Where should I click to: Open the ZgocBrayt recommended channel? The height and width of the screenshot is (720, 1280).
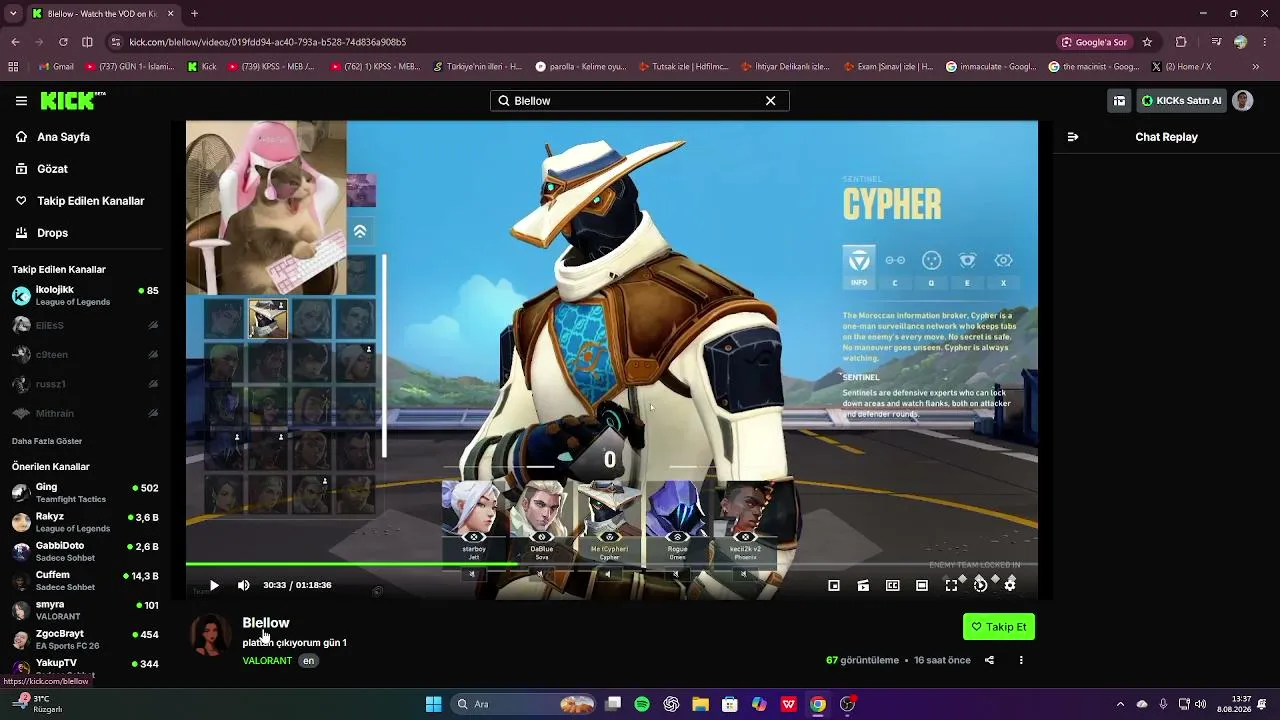click(85, 639)
